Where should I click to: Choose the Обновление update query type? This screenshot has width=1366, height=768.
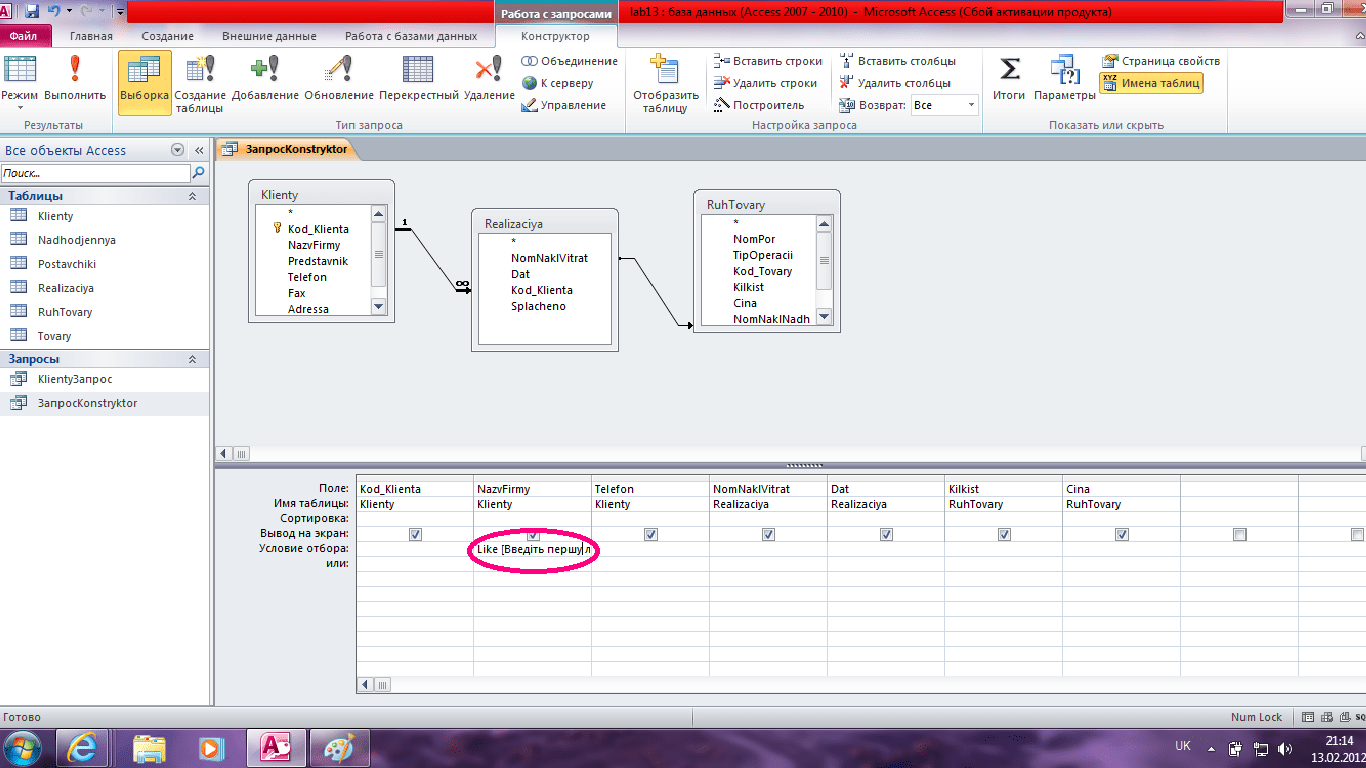click(x=339, y=80)
